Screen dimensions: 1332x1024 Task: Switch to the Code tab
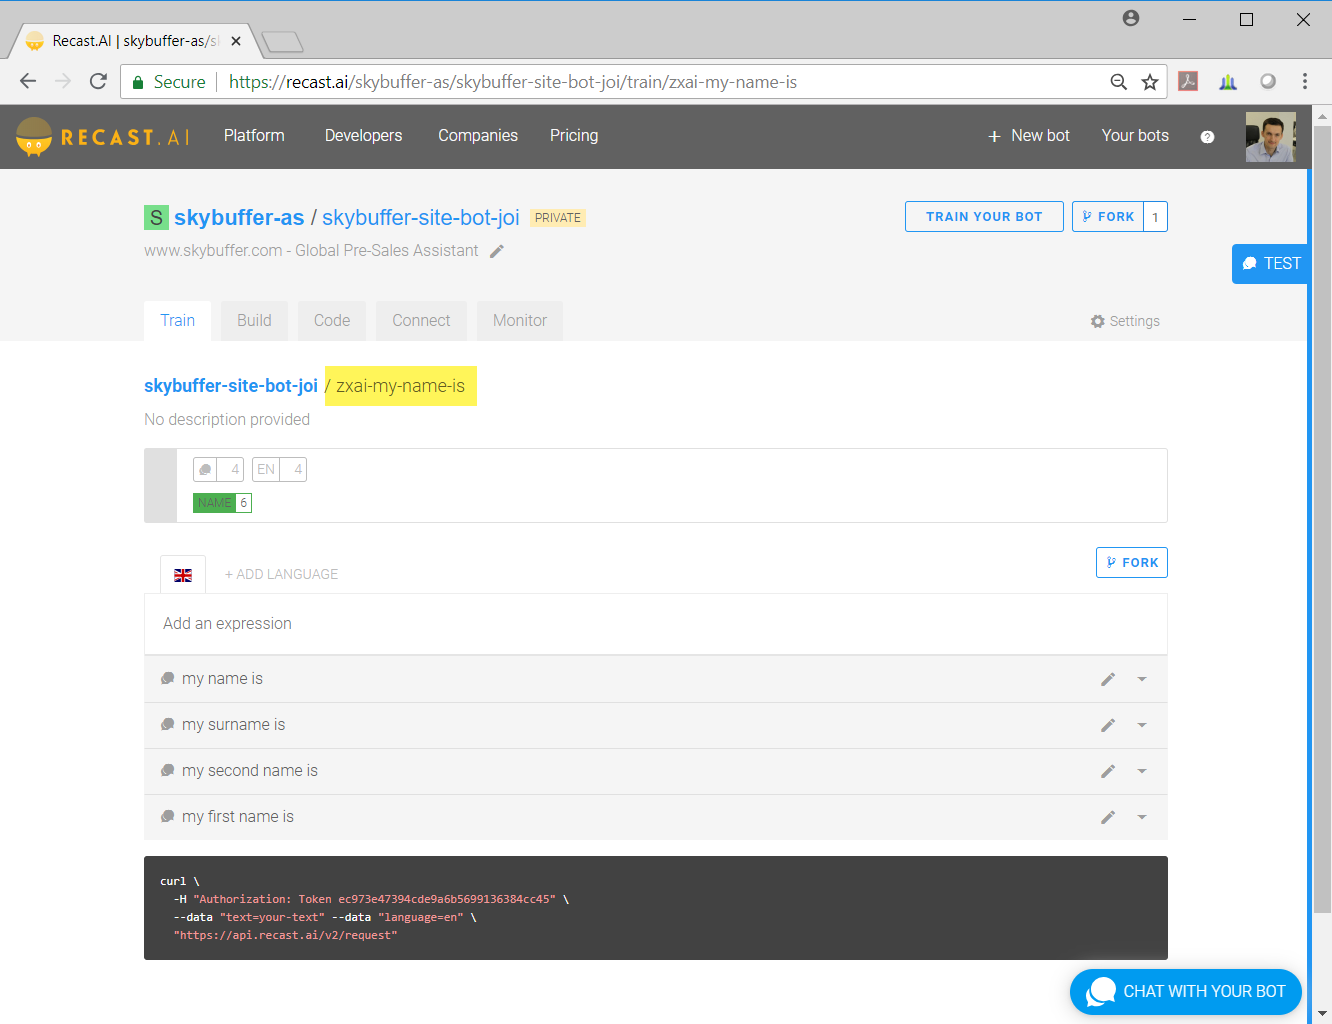[x=332, y=321]
